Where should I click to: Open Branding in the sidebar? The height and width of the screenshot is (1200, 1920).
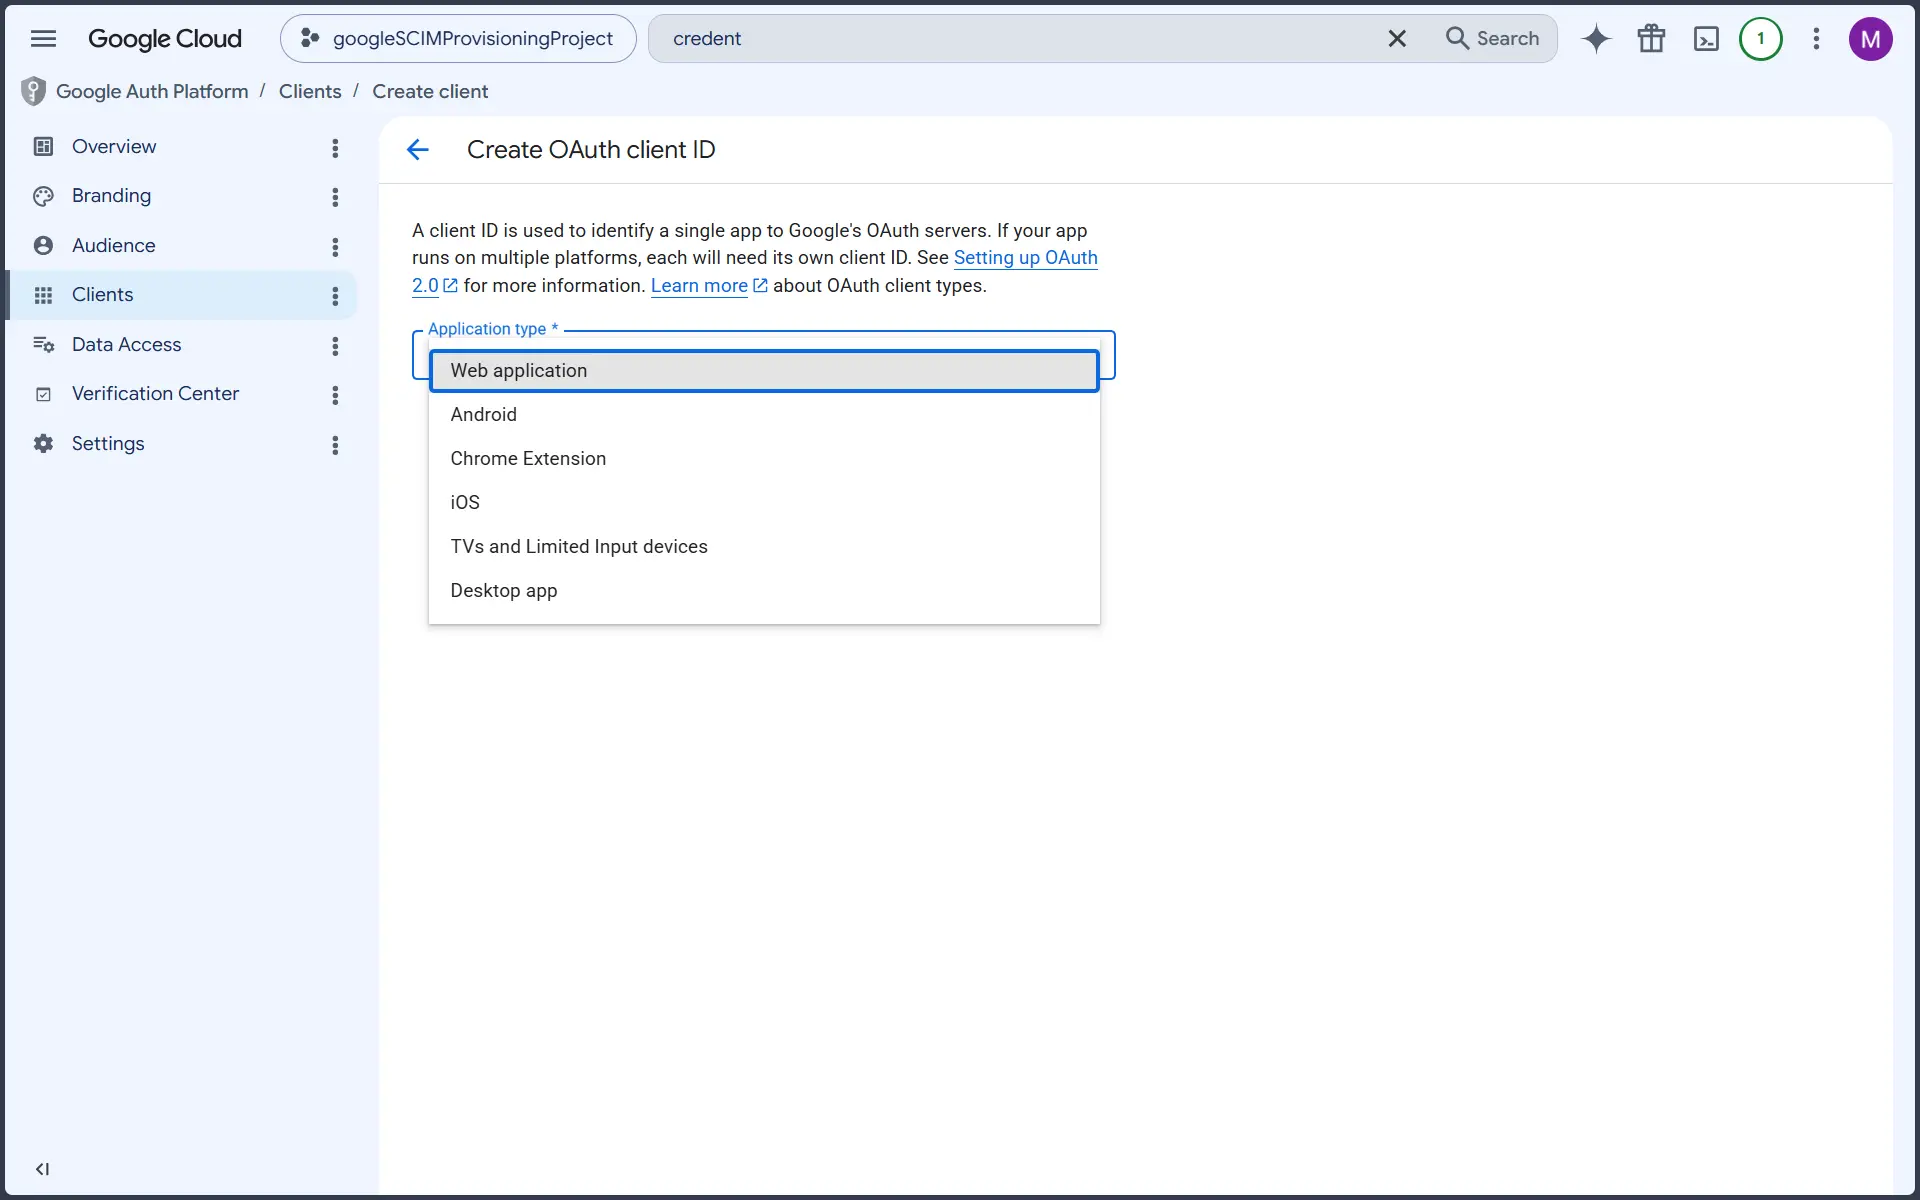pos(182,196)
